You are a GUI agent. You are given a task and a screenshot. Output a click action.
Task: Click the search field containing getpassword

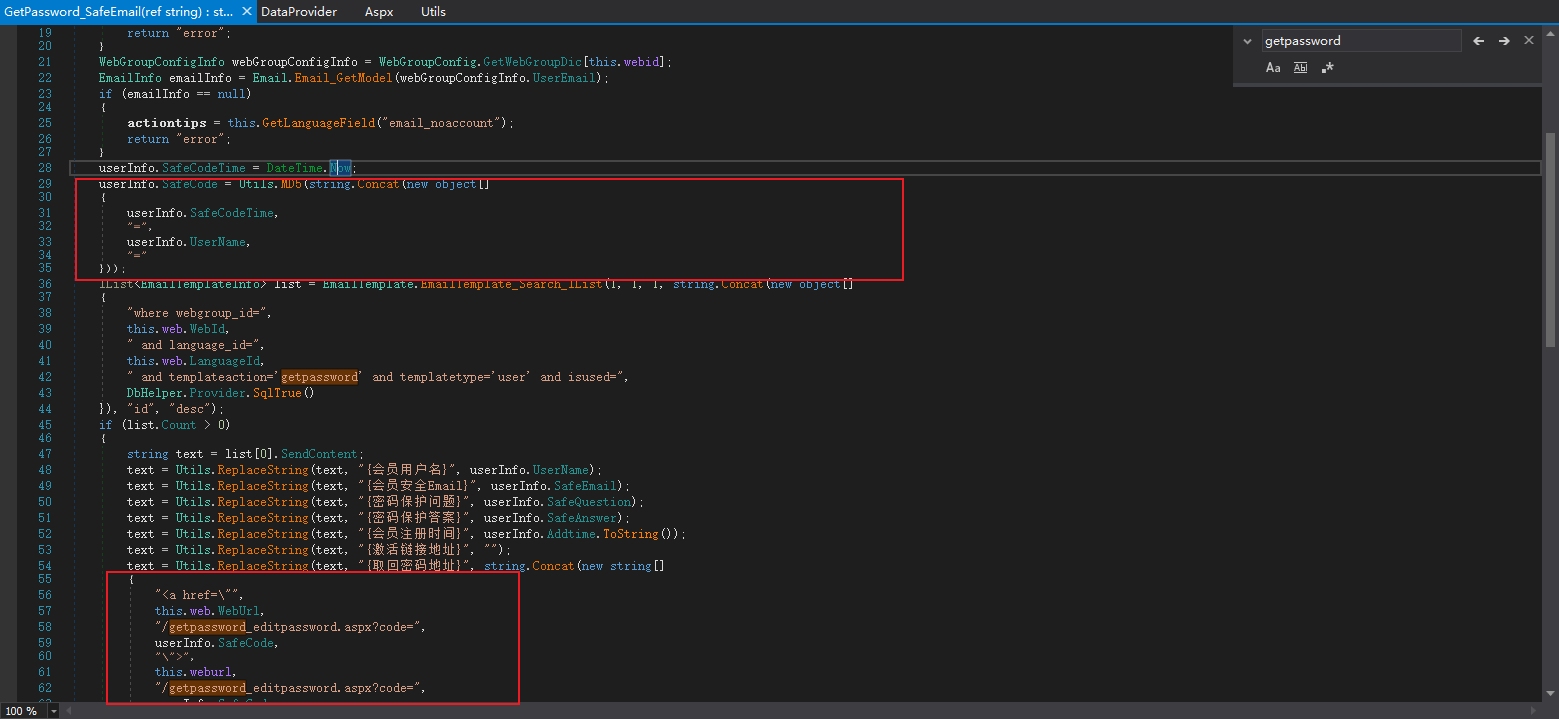click(1360, 41)
